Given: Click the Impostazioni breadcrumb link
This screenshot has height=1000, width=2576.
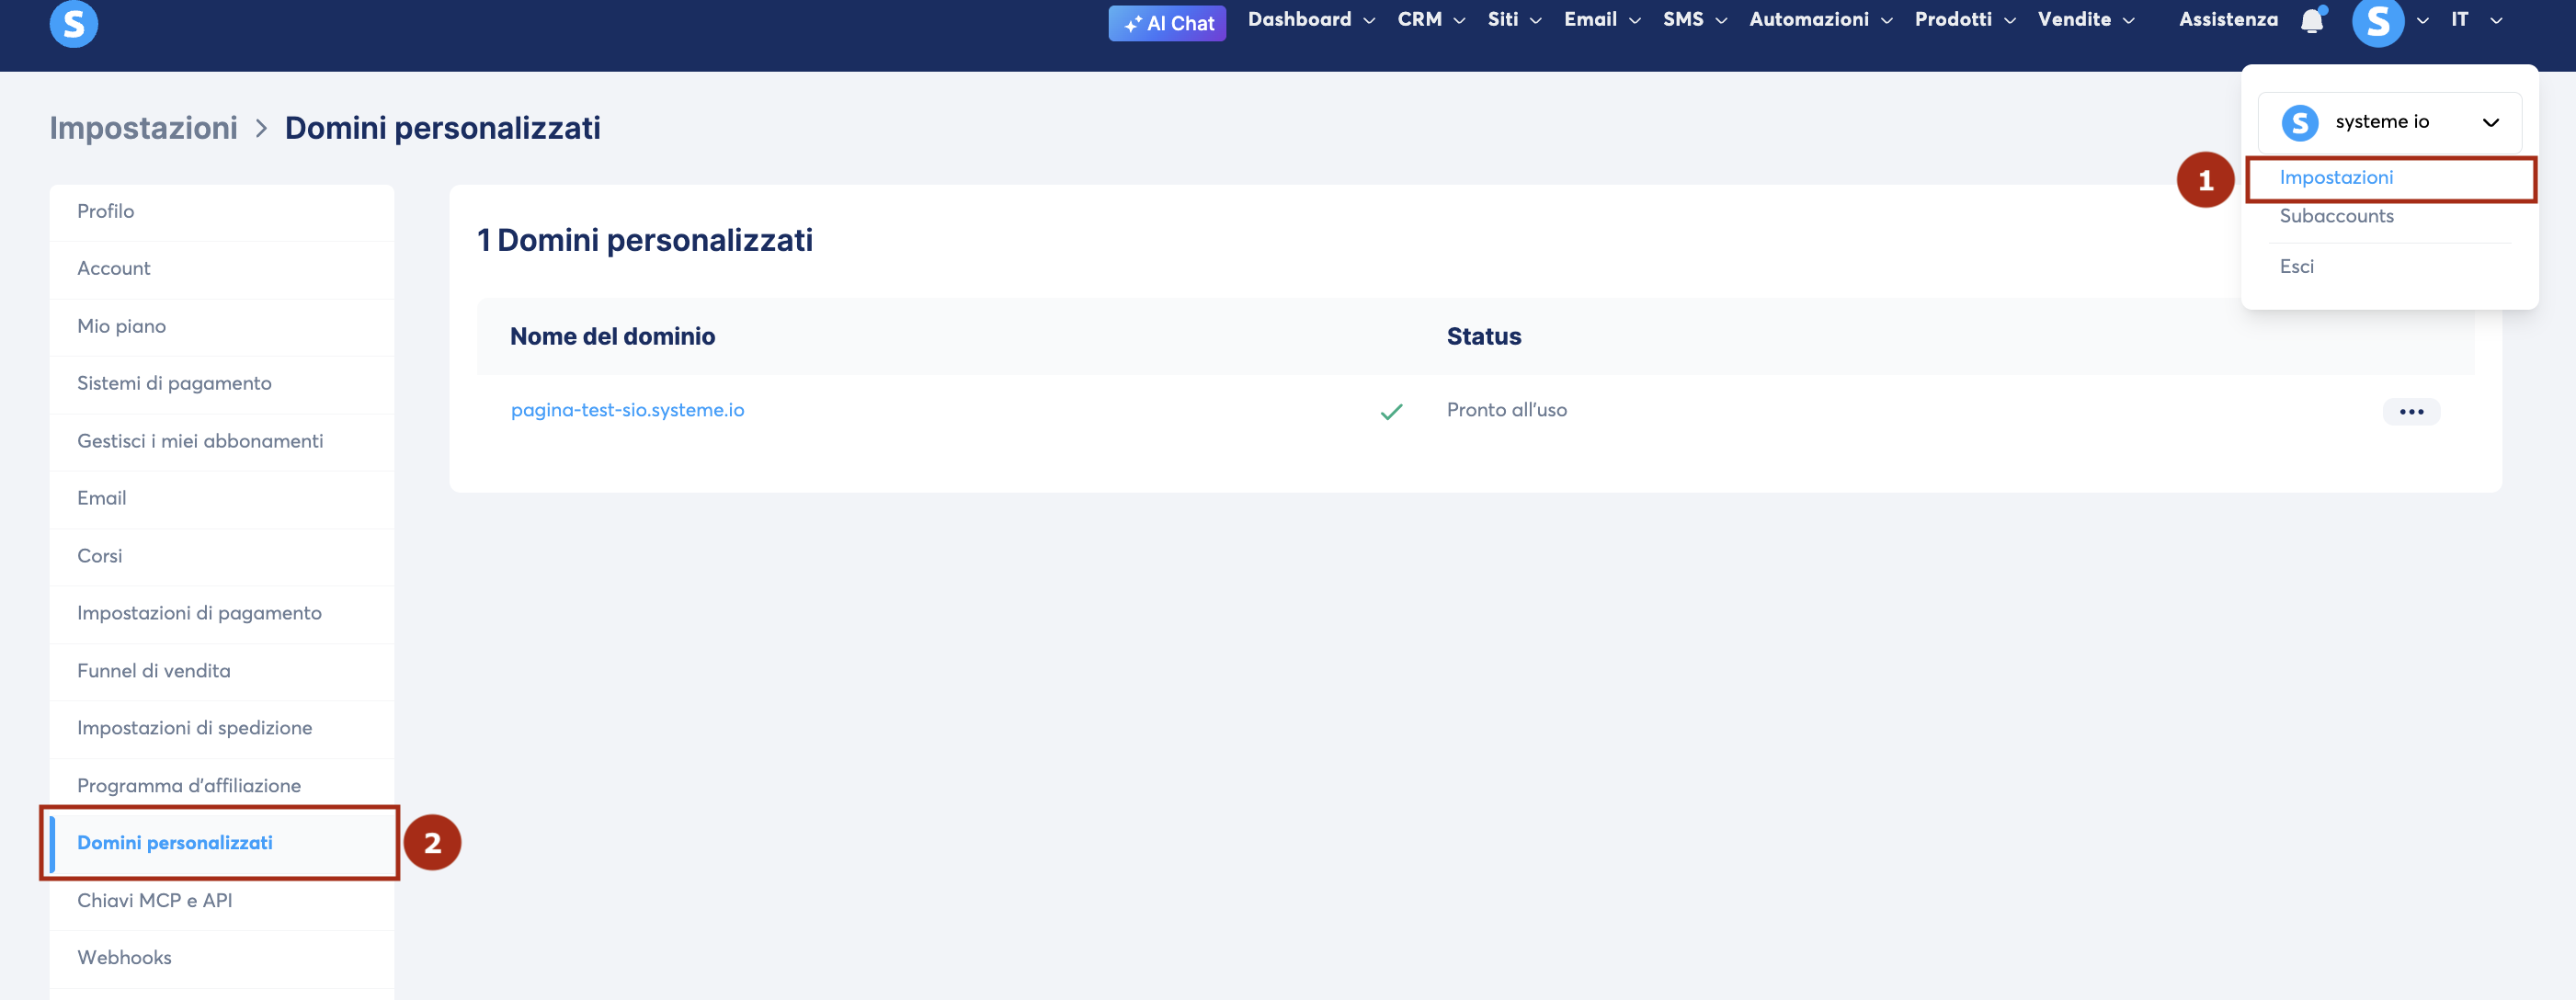Looking at the screenshot, I should click(143, 128).
